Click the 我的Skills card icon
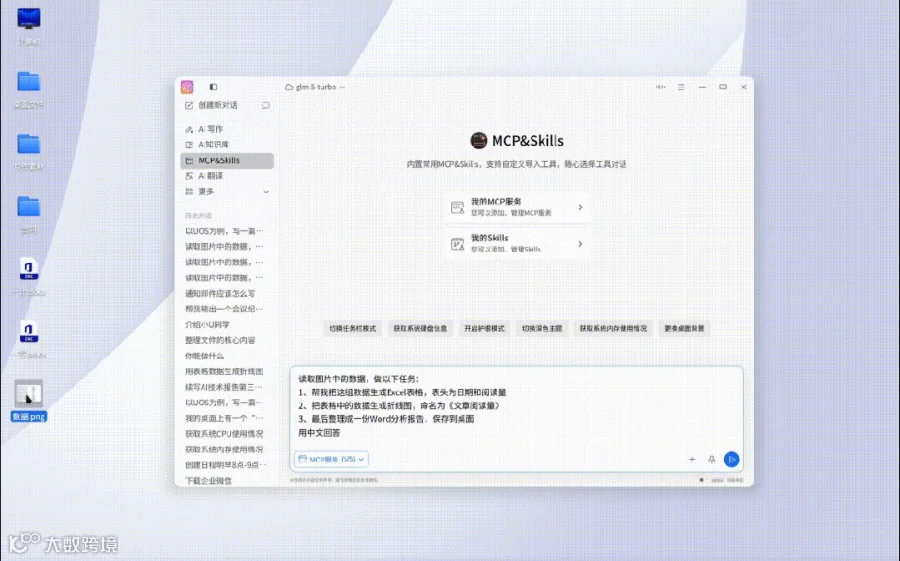This screenshot has width=900, height=561. click(x=457, y=245)
